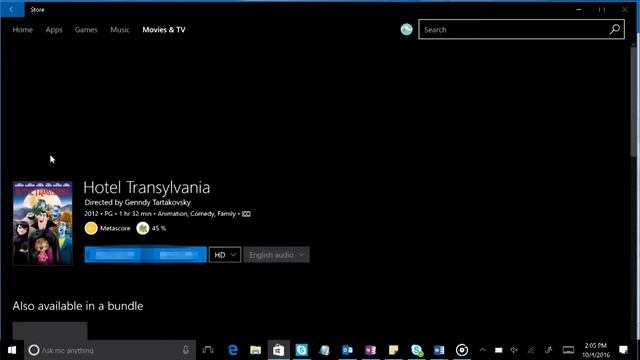Click the network tray icon
Image resolution: width=640 pixels, height=360 pixels.
[x=531, y=350]
